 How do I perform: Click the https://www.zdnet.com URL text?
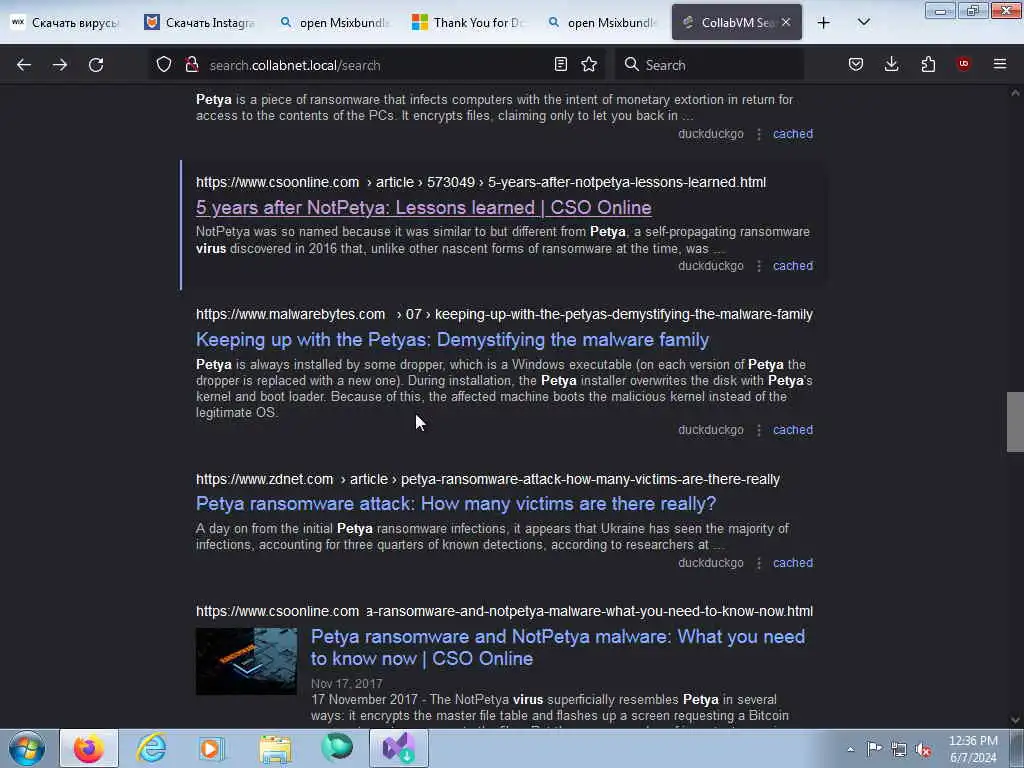(264, 479)
